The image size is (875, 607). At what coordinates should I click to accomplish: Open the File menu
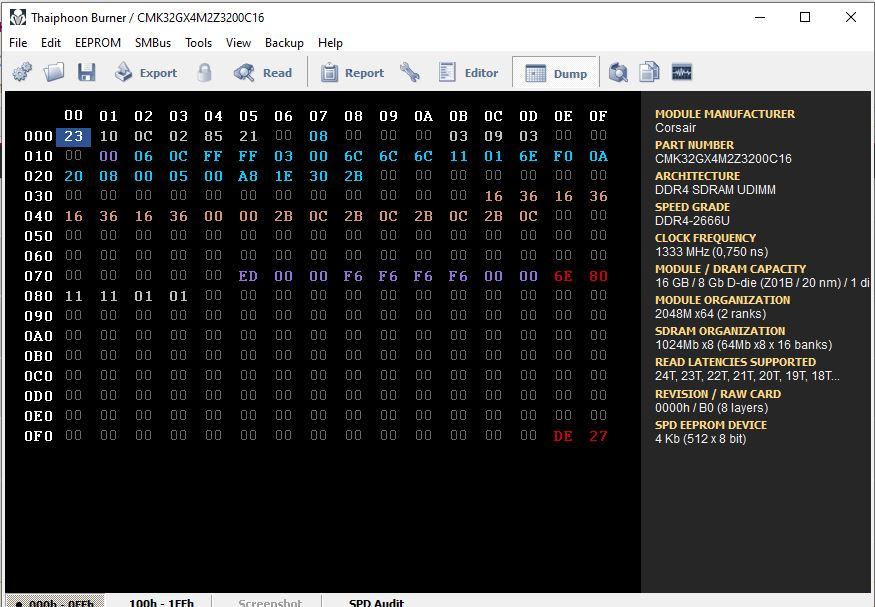click(x=18, y=43)
